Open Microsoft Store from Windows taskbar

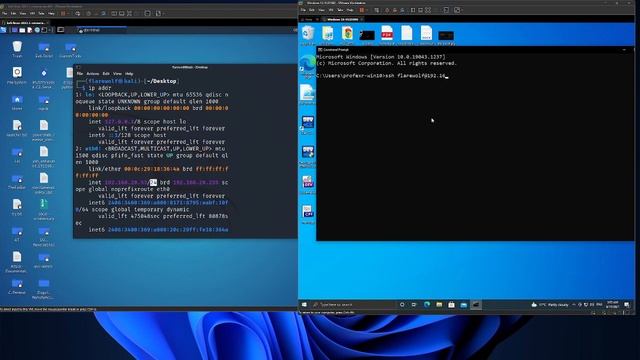[451, 305]
